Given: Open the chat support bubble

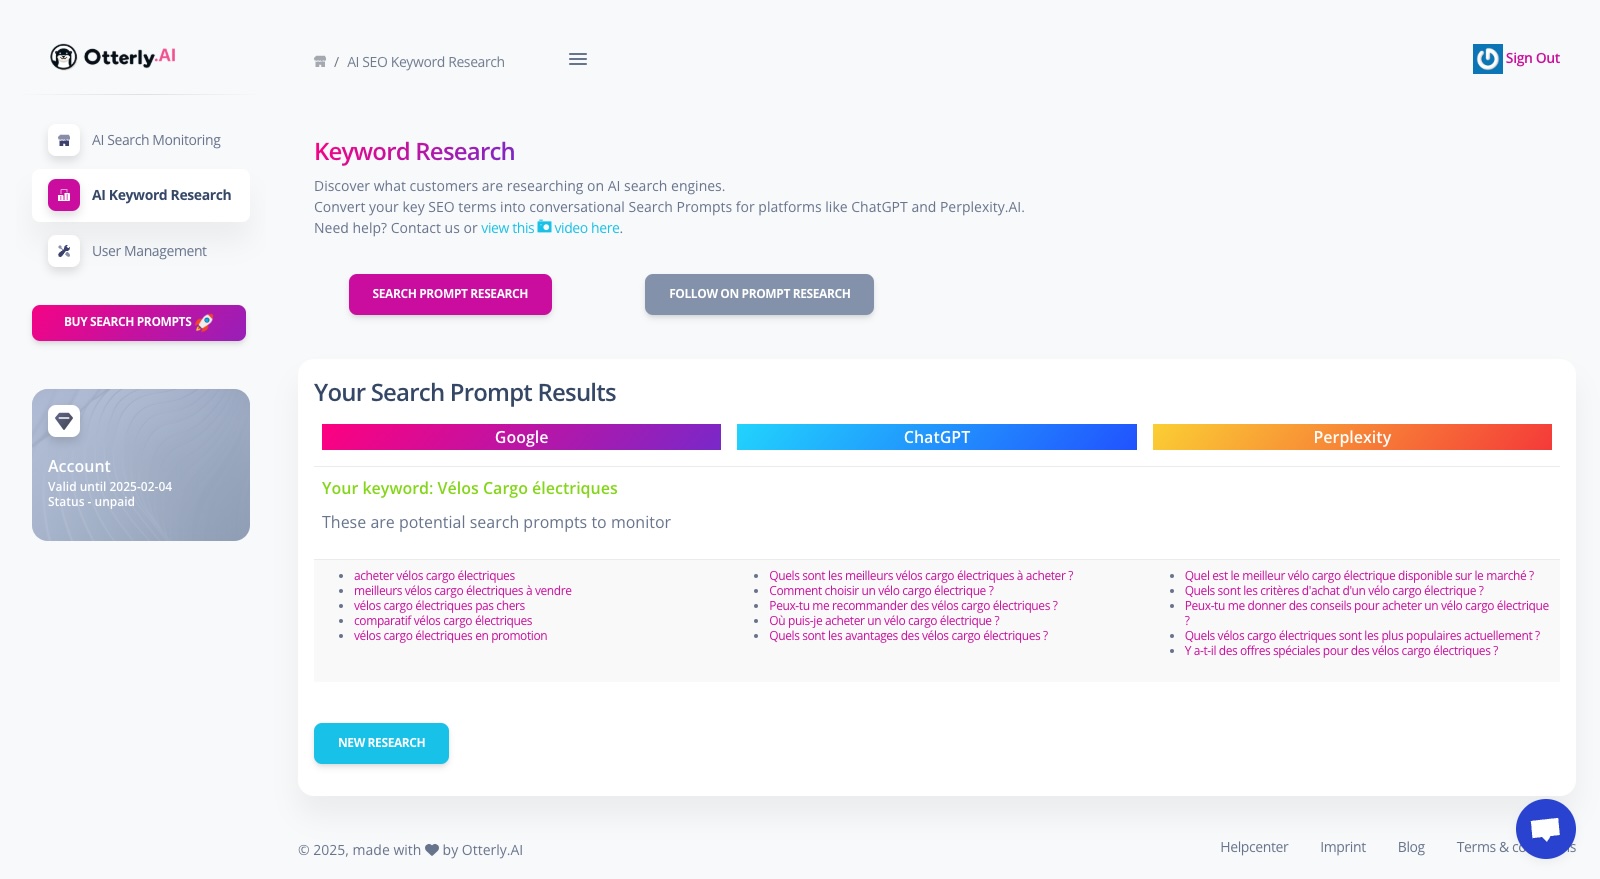Looking at the screenshot, I should pyautogui.click(x=1545, y=829).
